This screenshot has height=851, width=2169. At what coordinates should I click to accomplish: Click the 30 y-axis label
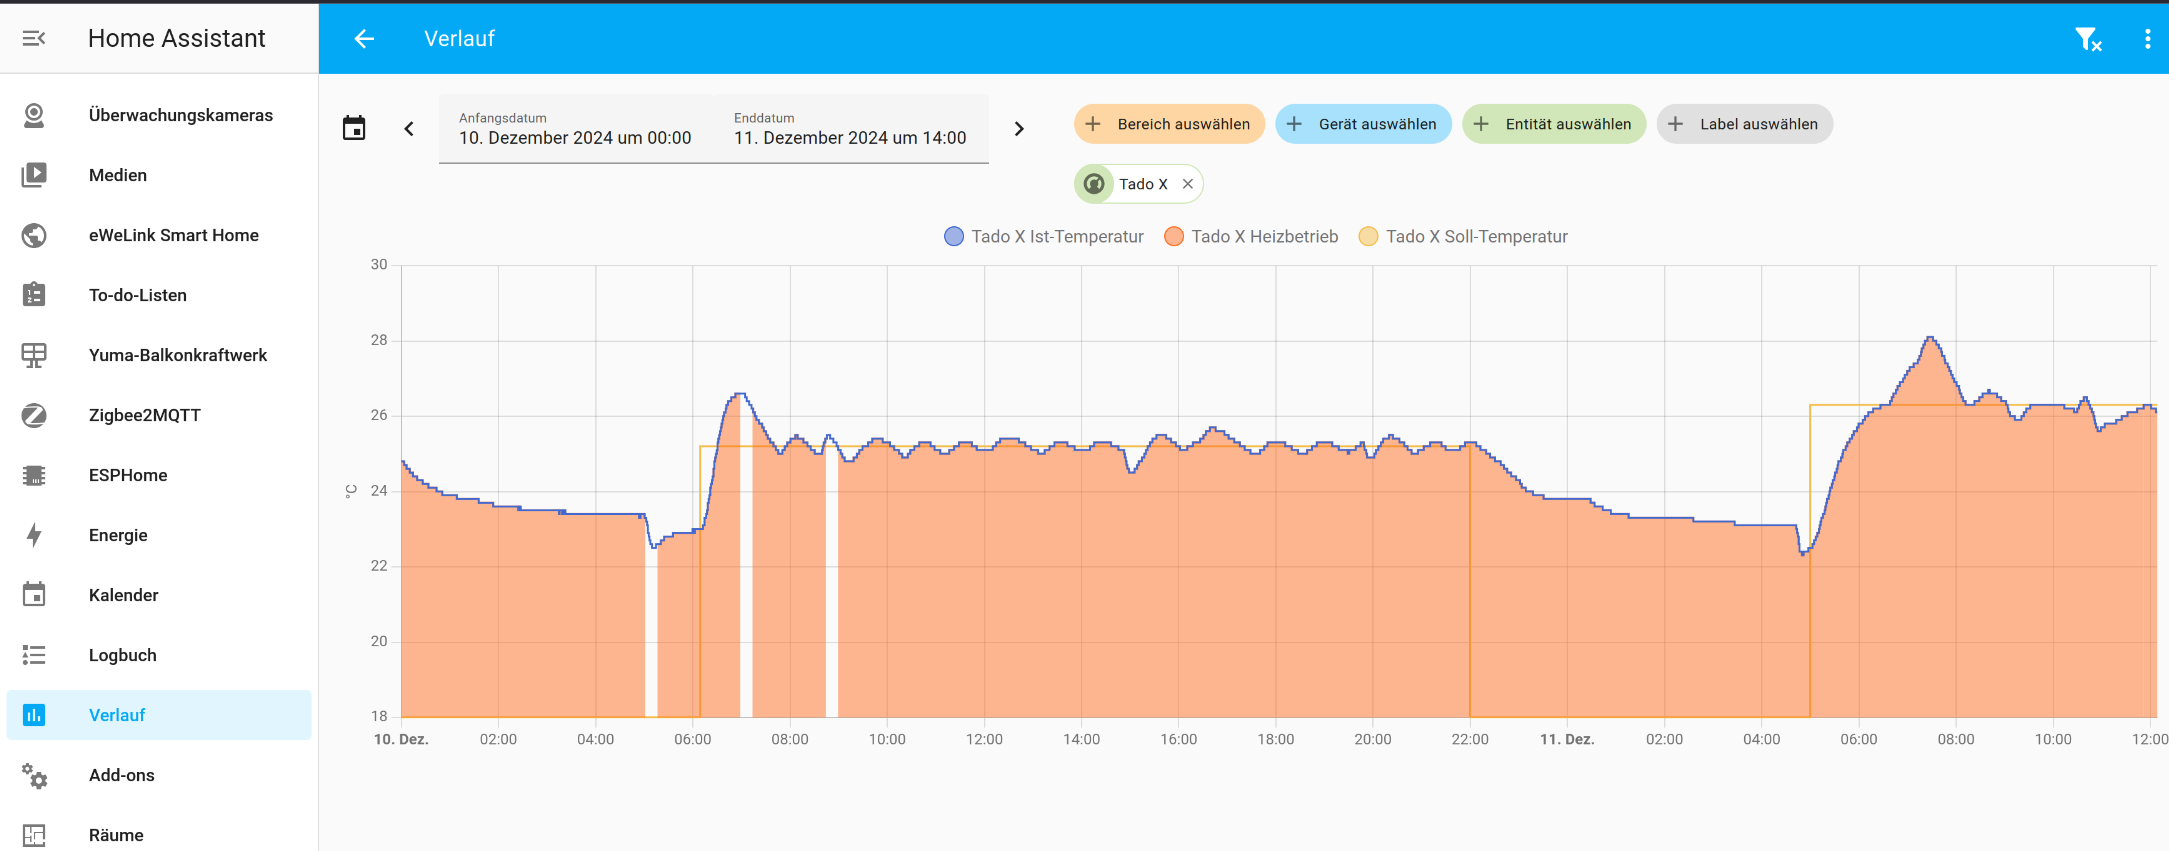coord(379,265)
